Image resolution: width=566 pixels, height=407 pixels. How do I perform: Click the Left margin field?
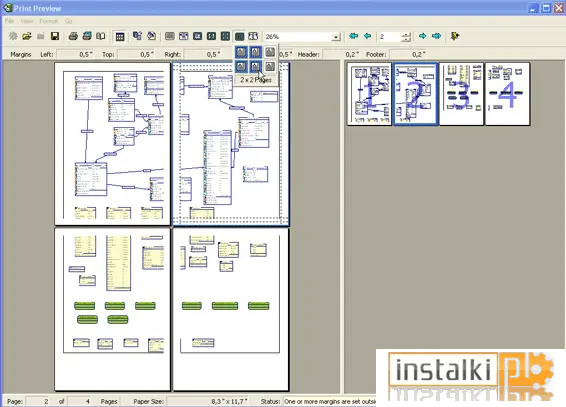(75, 54)
